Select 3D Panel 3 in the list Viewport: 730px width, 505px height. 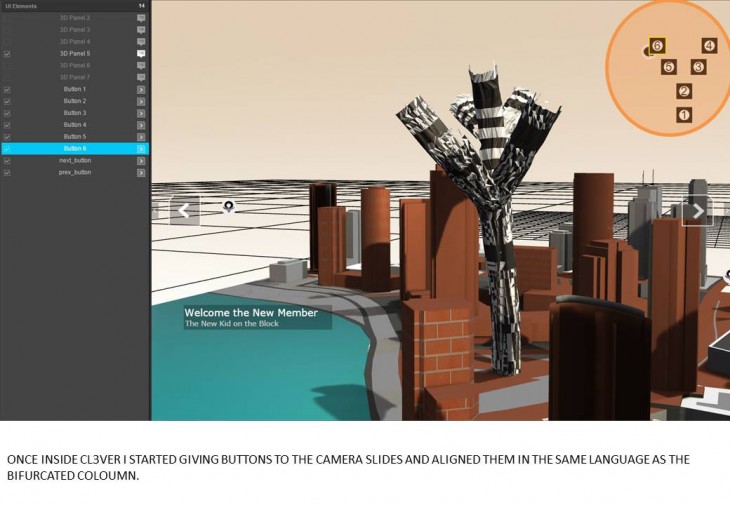point(75,30)
